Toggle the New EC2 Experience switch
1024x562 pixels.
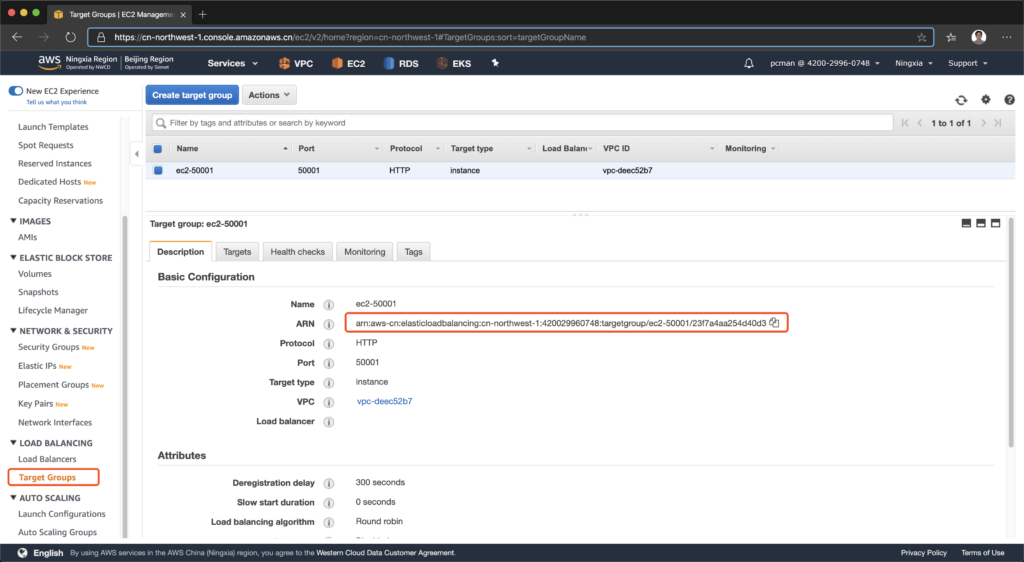pyautogui.click(x=16, y=91)
